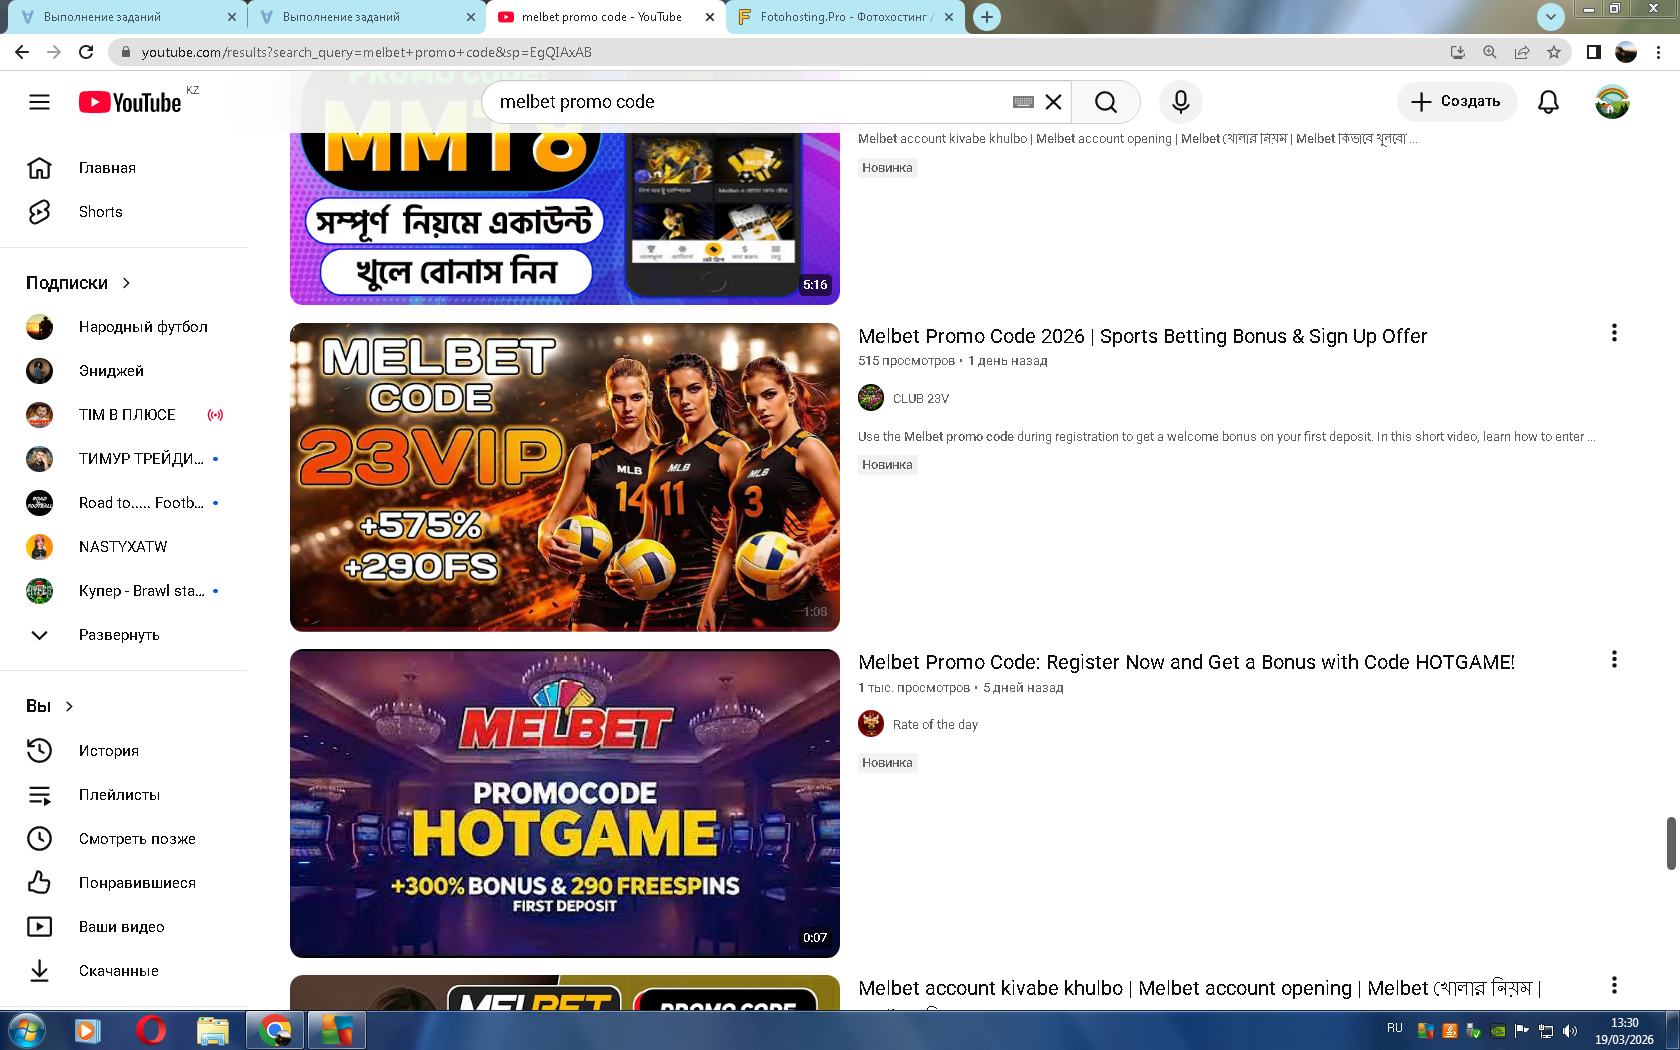This screenshot has height=1050, width=1680.
Task: Open NASTYXATW subscription
Action: [x=123, y=547]
